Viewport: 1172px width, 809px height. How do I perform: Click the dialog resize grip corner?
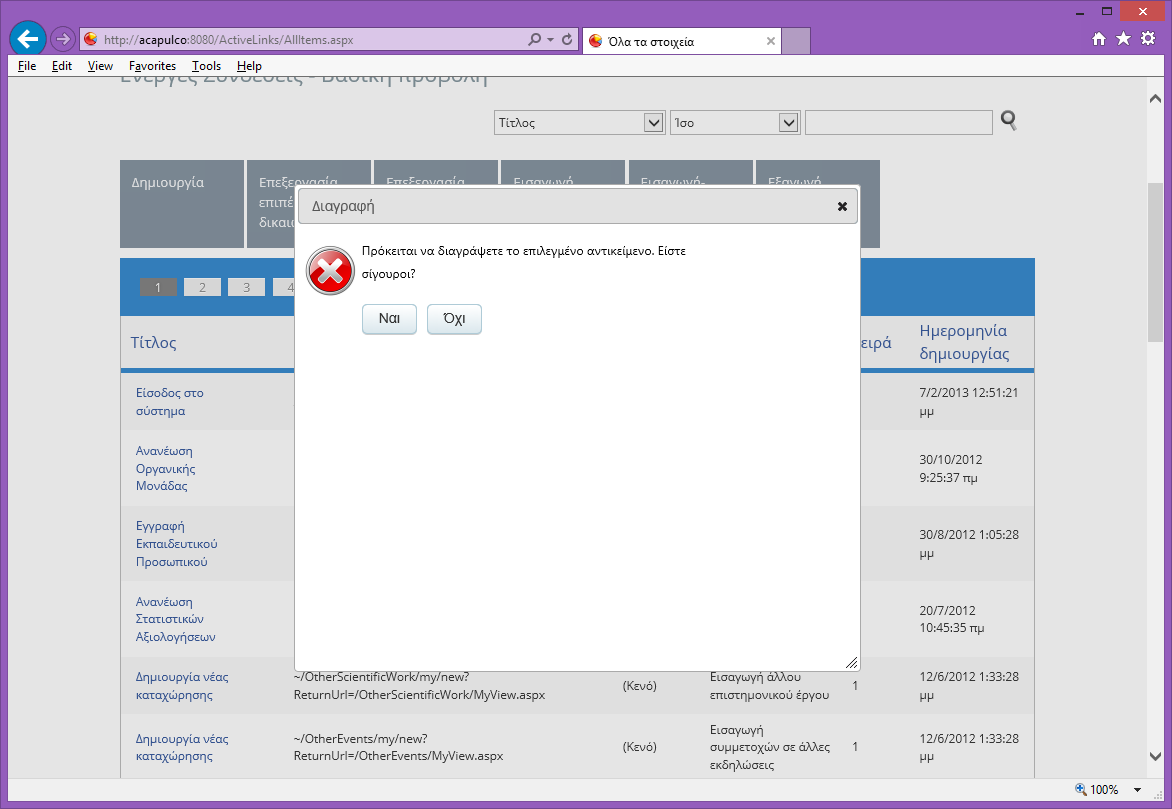(851, 662)
